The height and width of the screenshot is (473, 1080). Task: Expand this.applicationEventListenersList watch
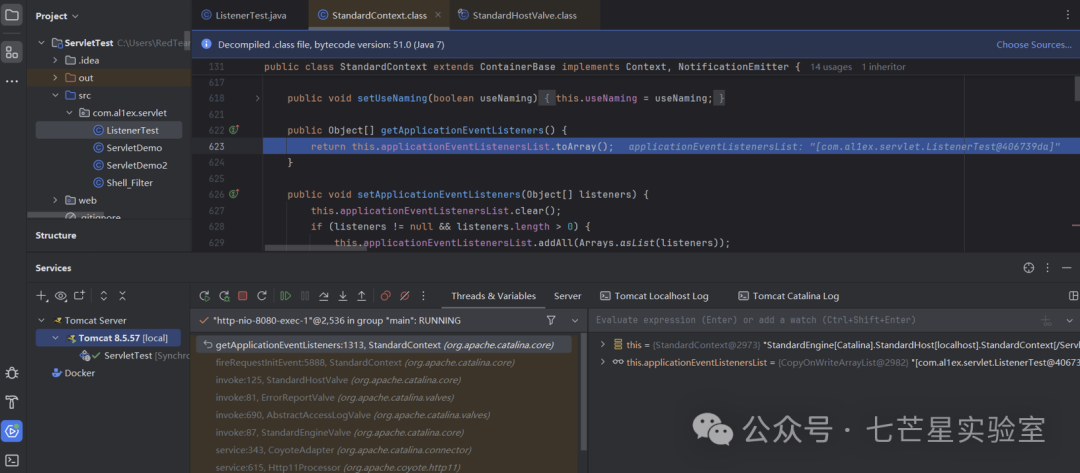(603, 361)
